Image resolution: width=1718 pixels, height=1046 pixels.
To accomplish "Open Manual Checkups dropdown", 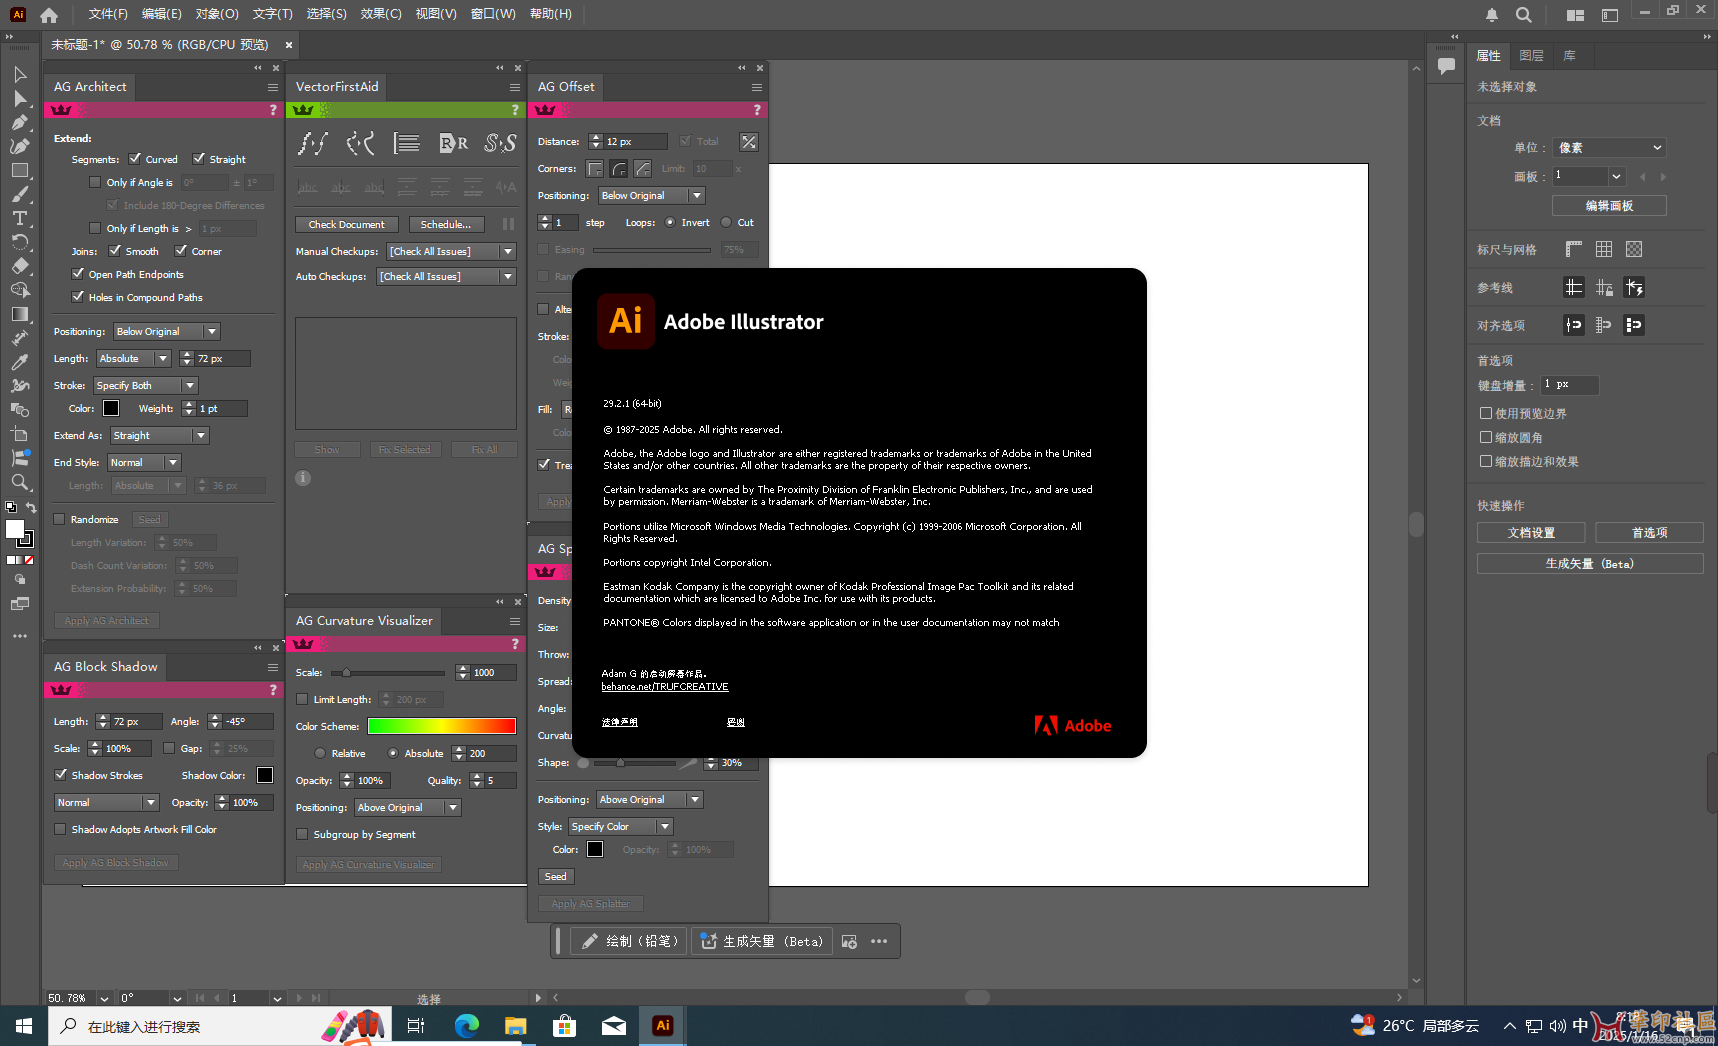I will click(451, 252).
